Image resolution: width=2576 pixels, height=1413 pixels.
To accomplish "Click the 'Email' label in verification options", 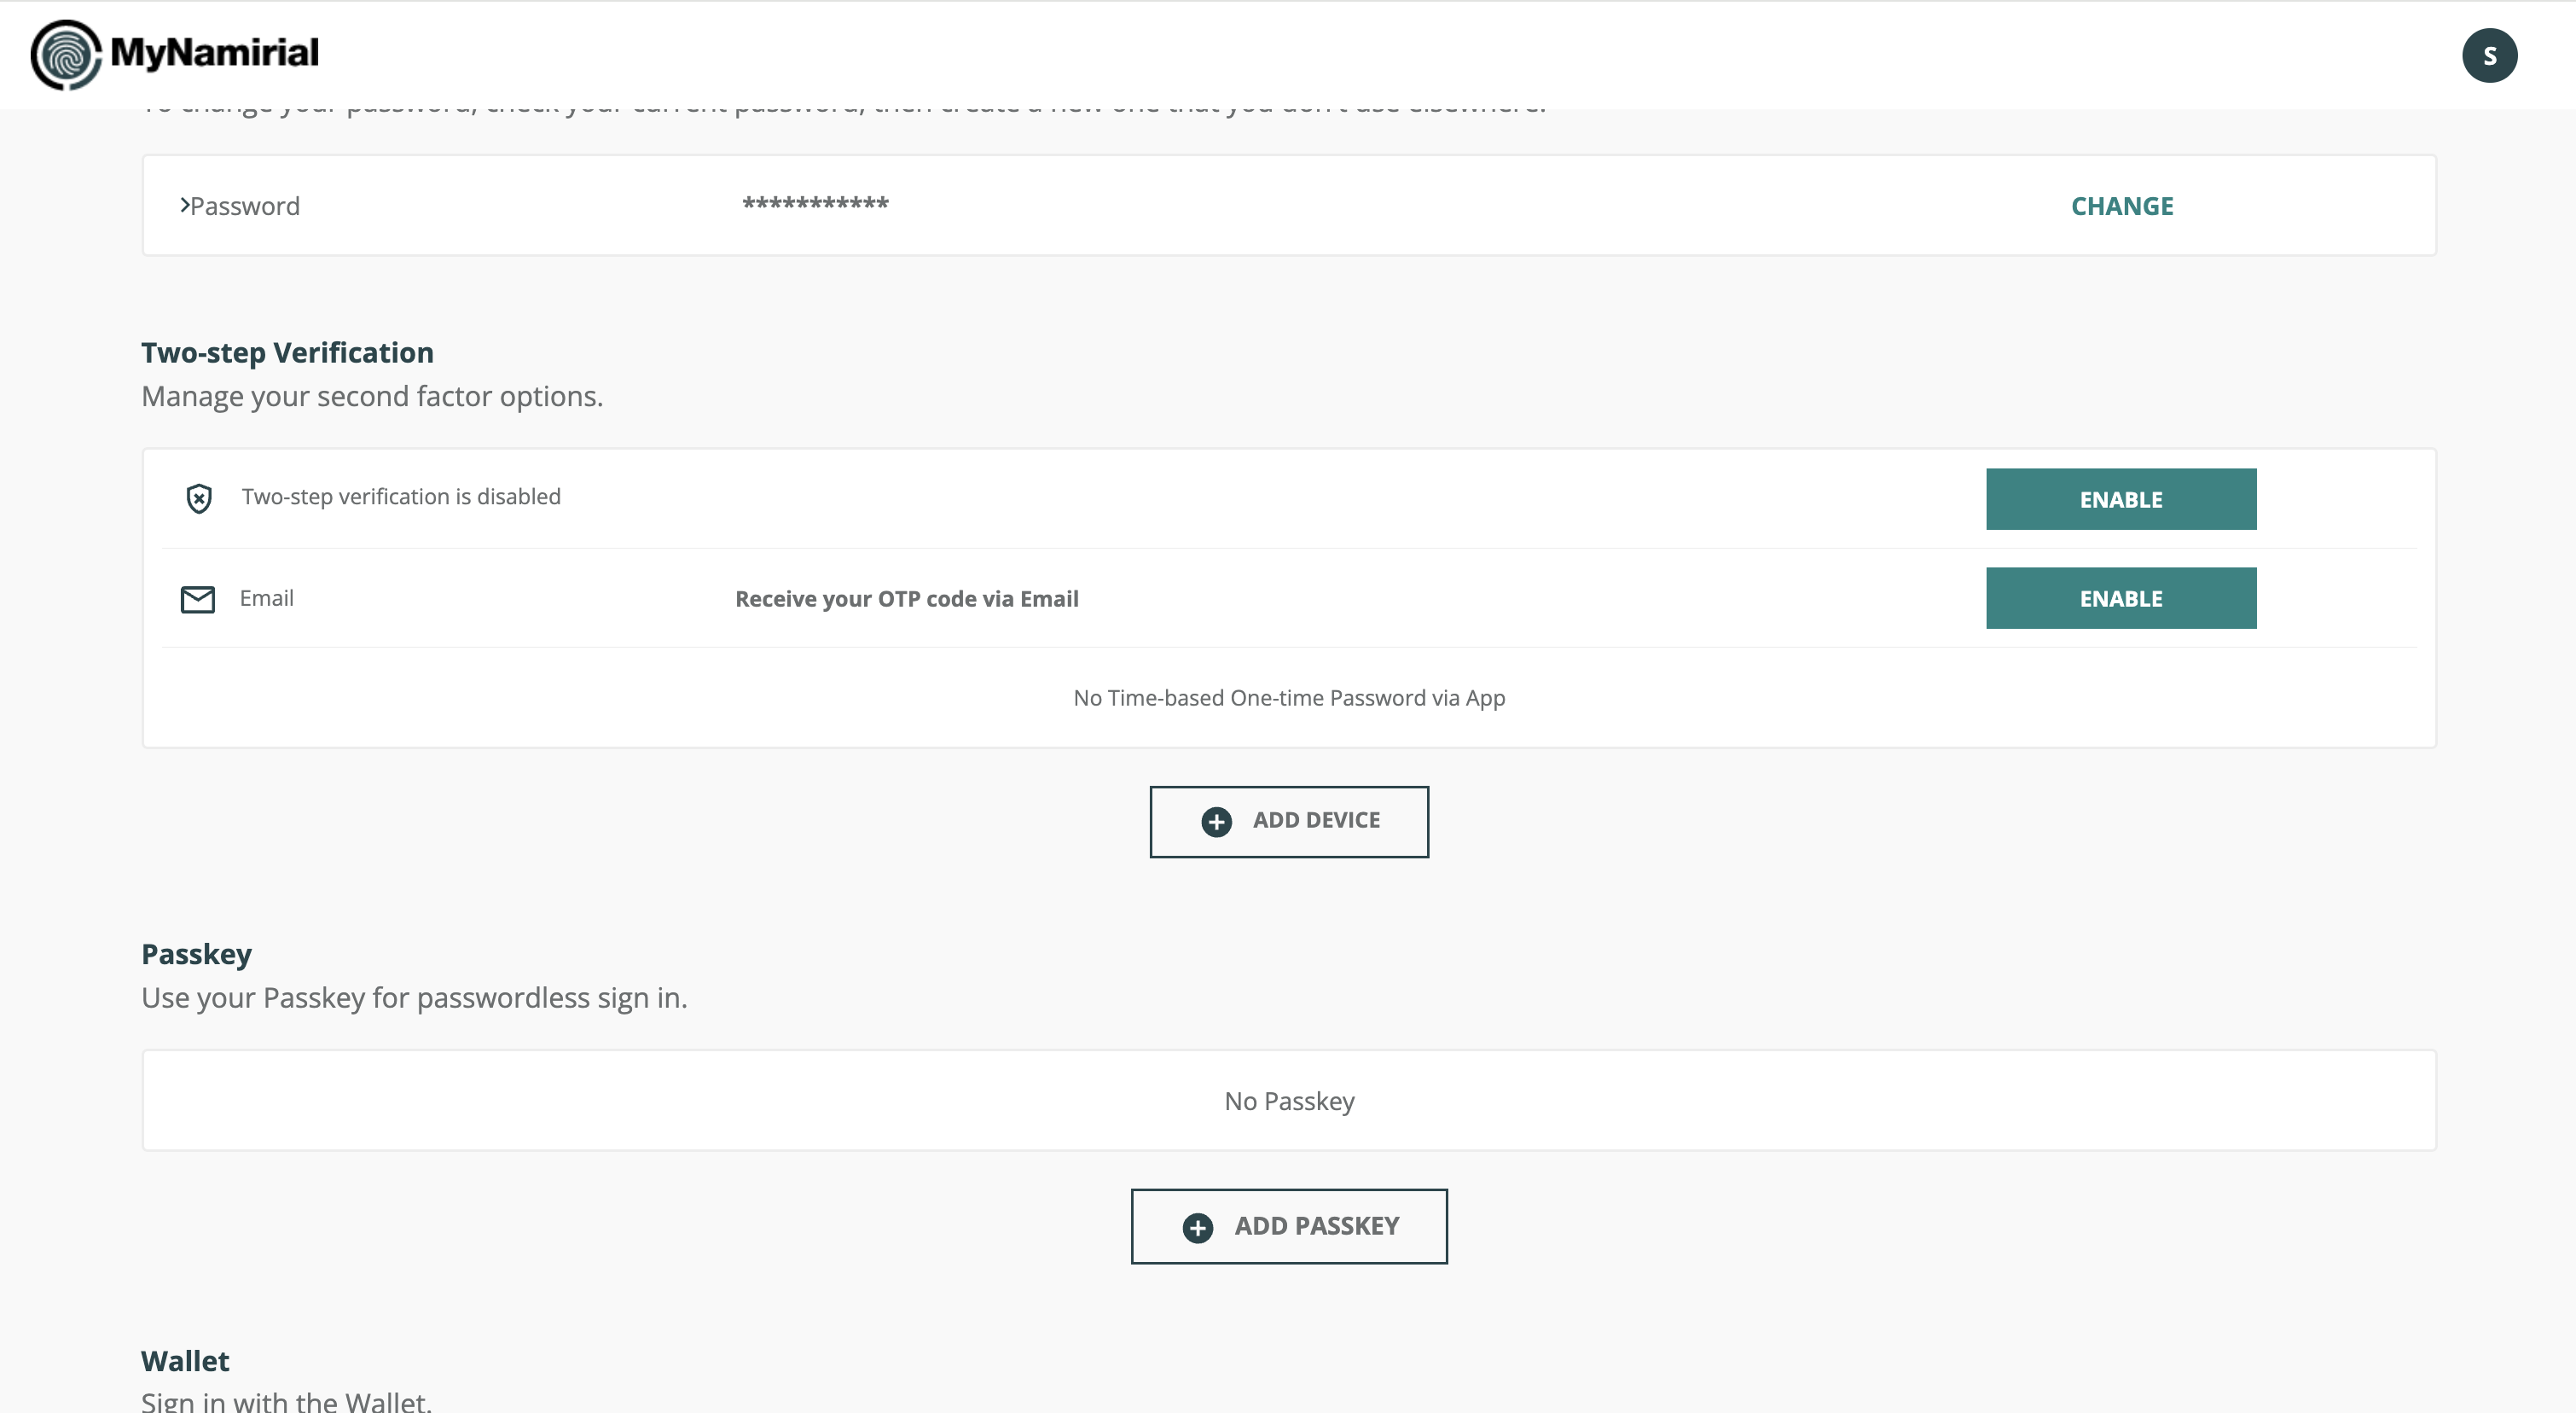I will tap(266, 598).
